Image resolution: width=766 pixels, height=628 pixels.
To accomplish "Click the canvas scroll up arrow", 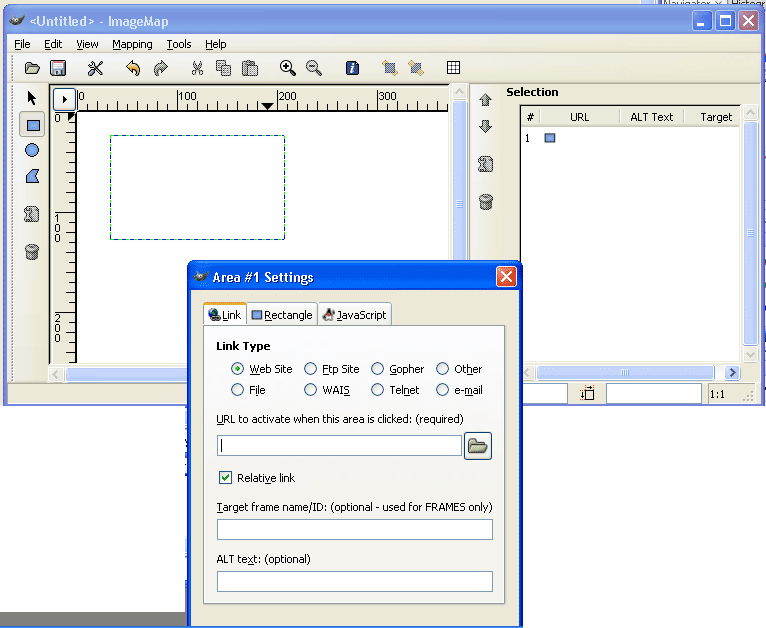I will click(x=459, y=92).
